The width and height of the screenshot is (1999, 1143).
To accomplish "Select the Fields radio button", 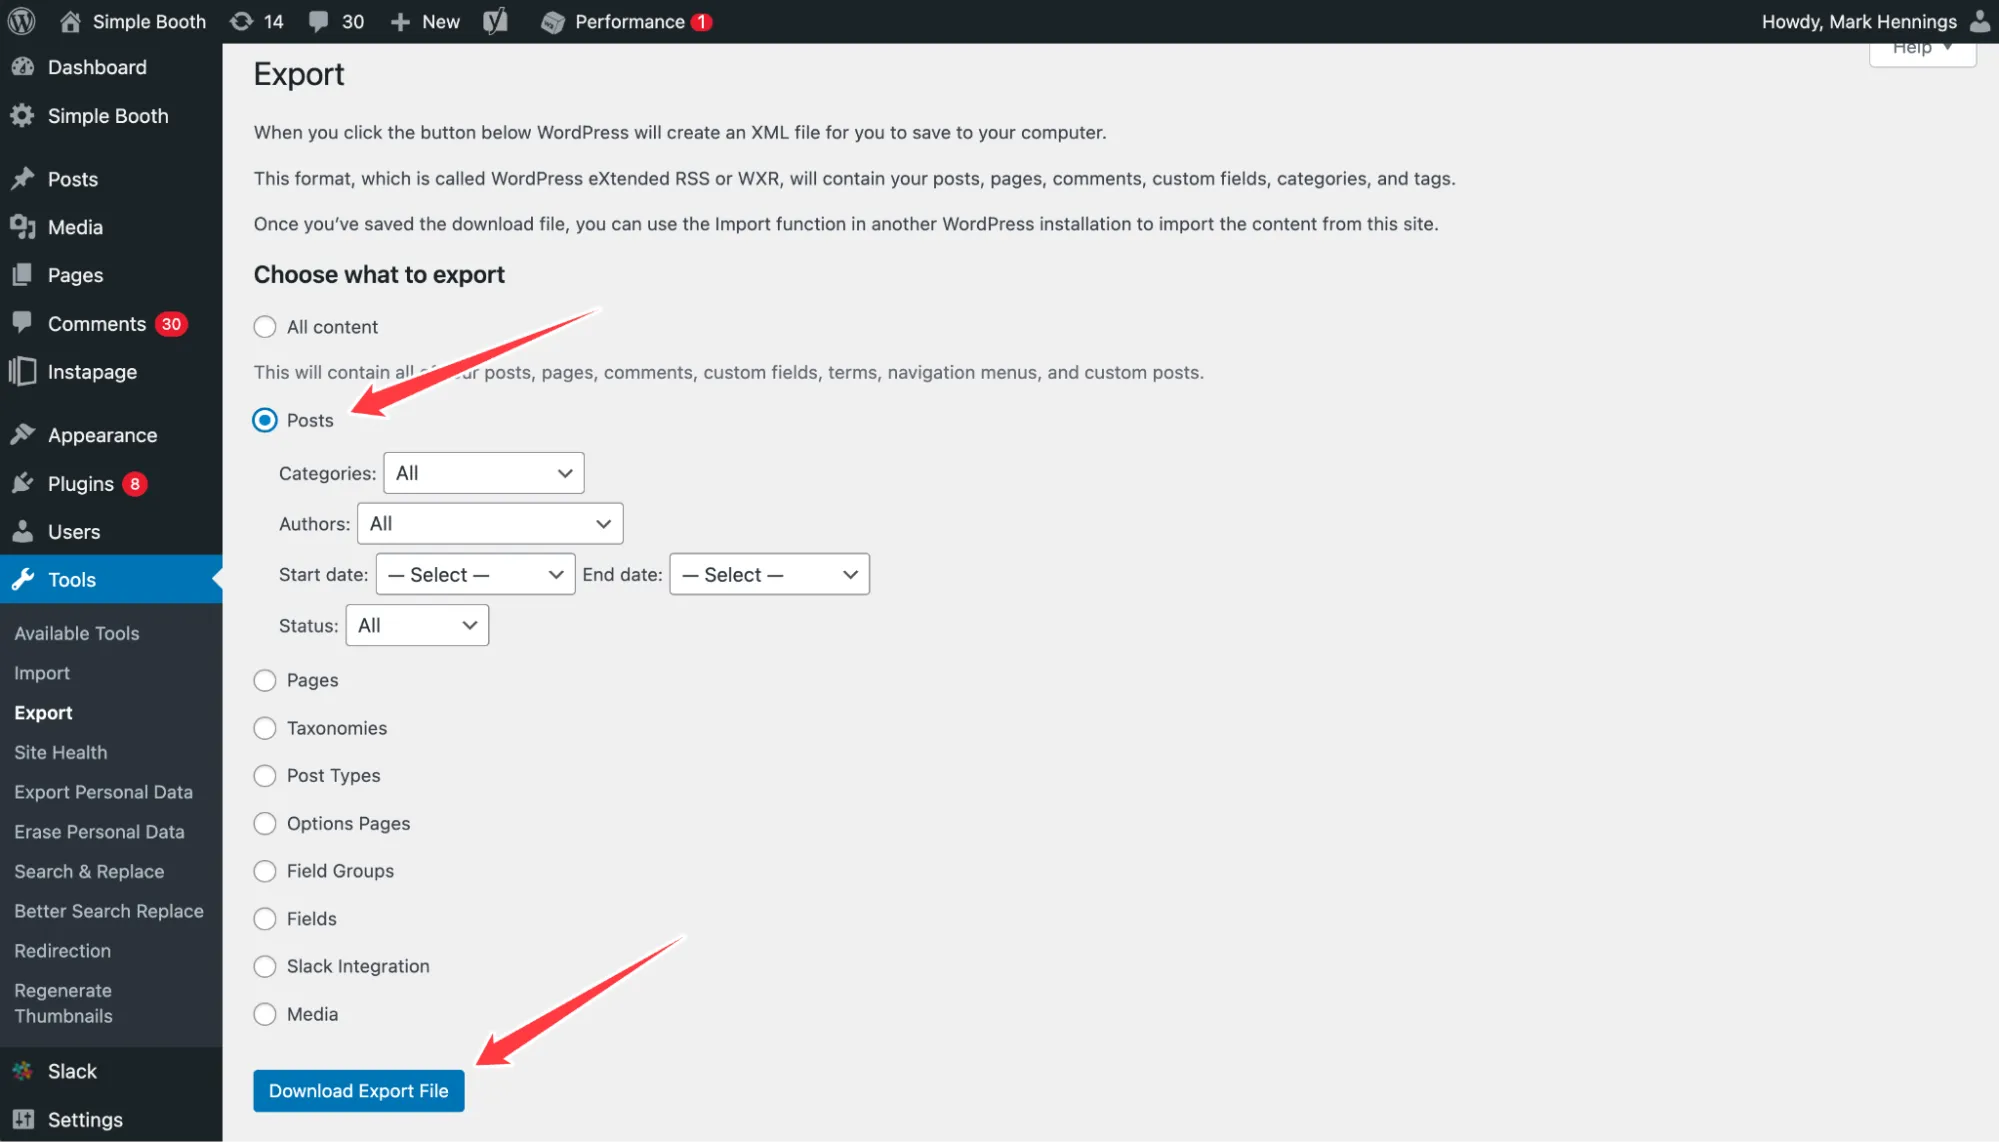I will coord(265,919).
